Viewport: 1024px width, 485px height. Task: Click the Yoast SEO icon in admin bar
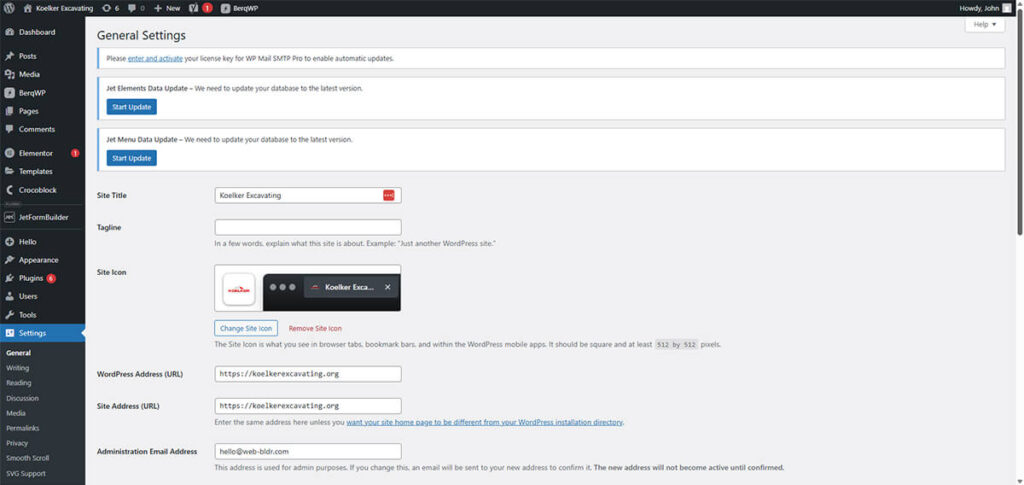pos(195,8)
